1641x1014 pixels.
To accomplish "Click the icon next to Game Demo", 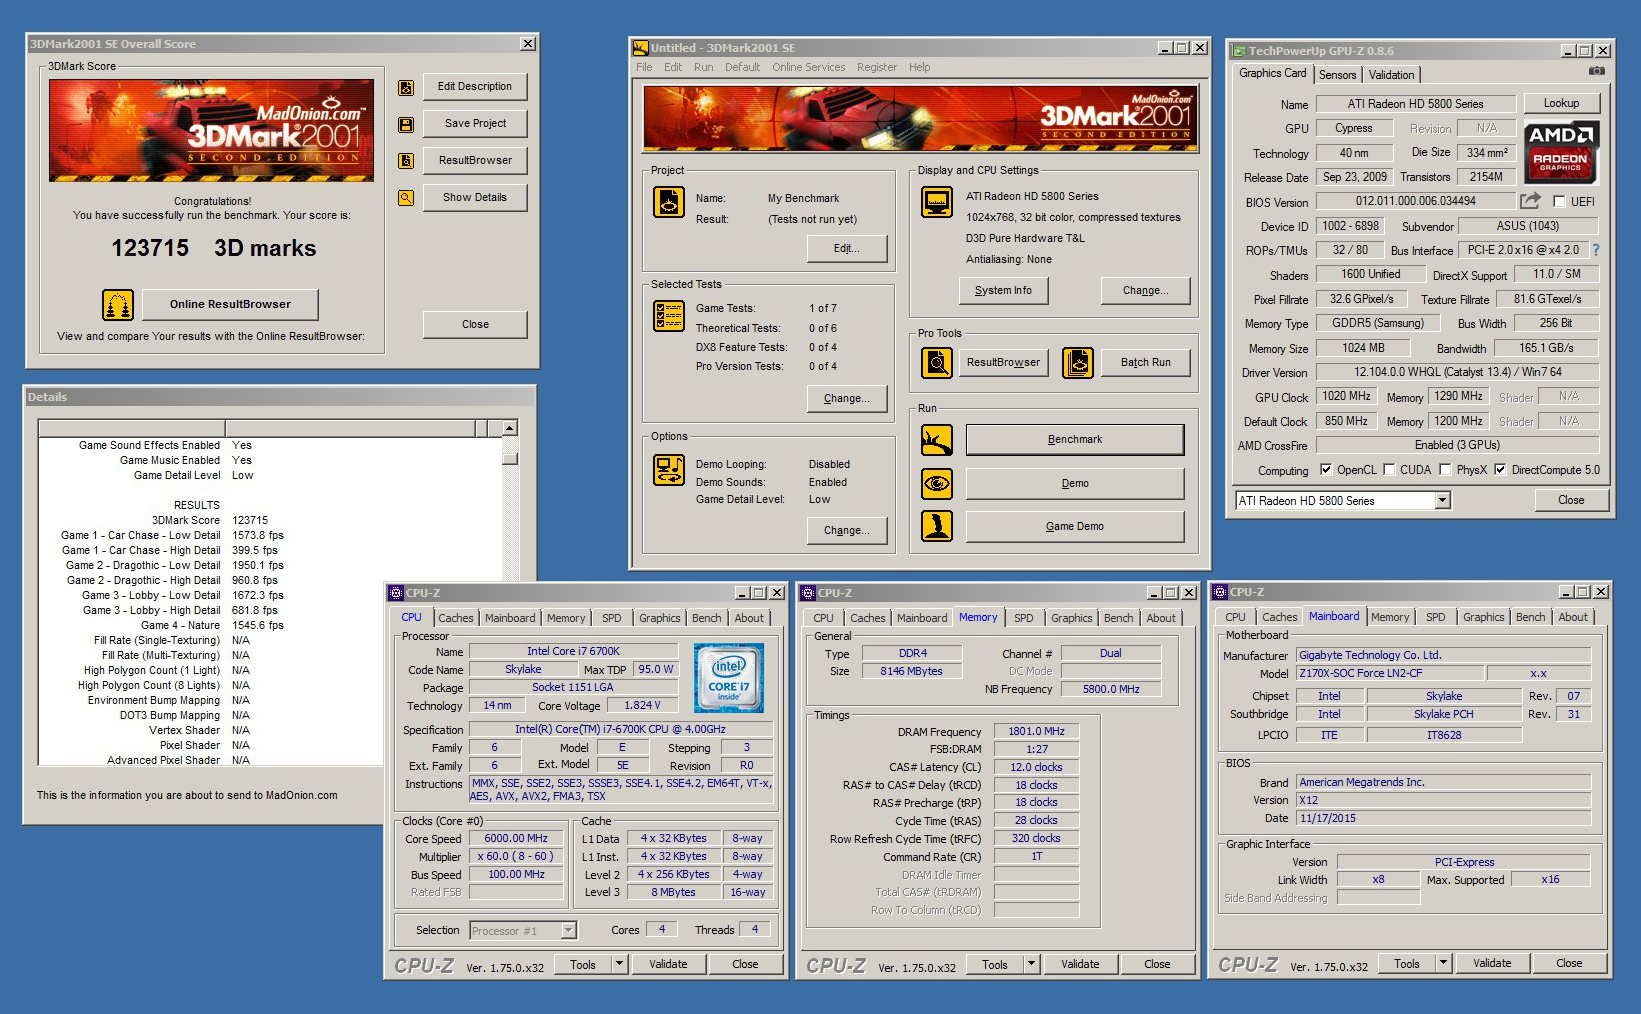I will point(937,526).
